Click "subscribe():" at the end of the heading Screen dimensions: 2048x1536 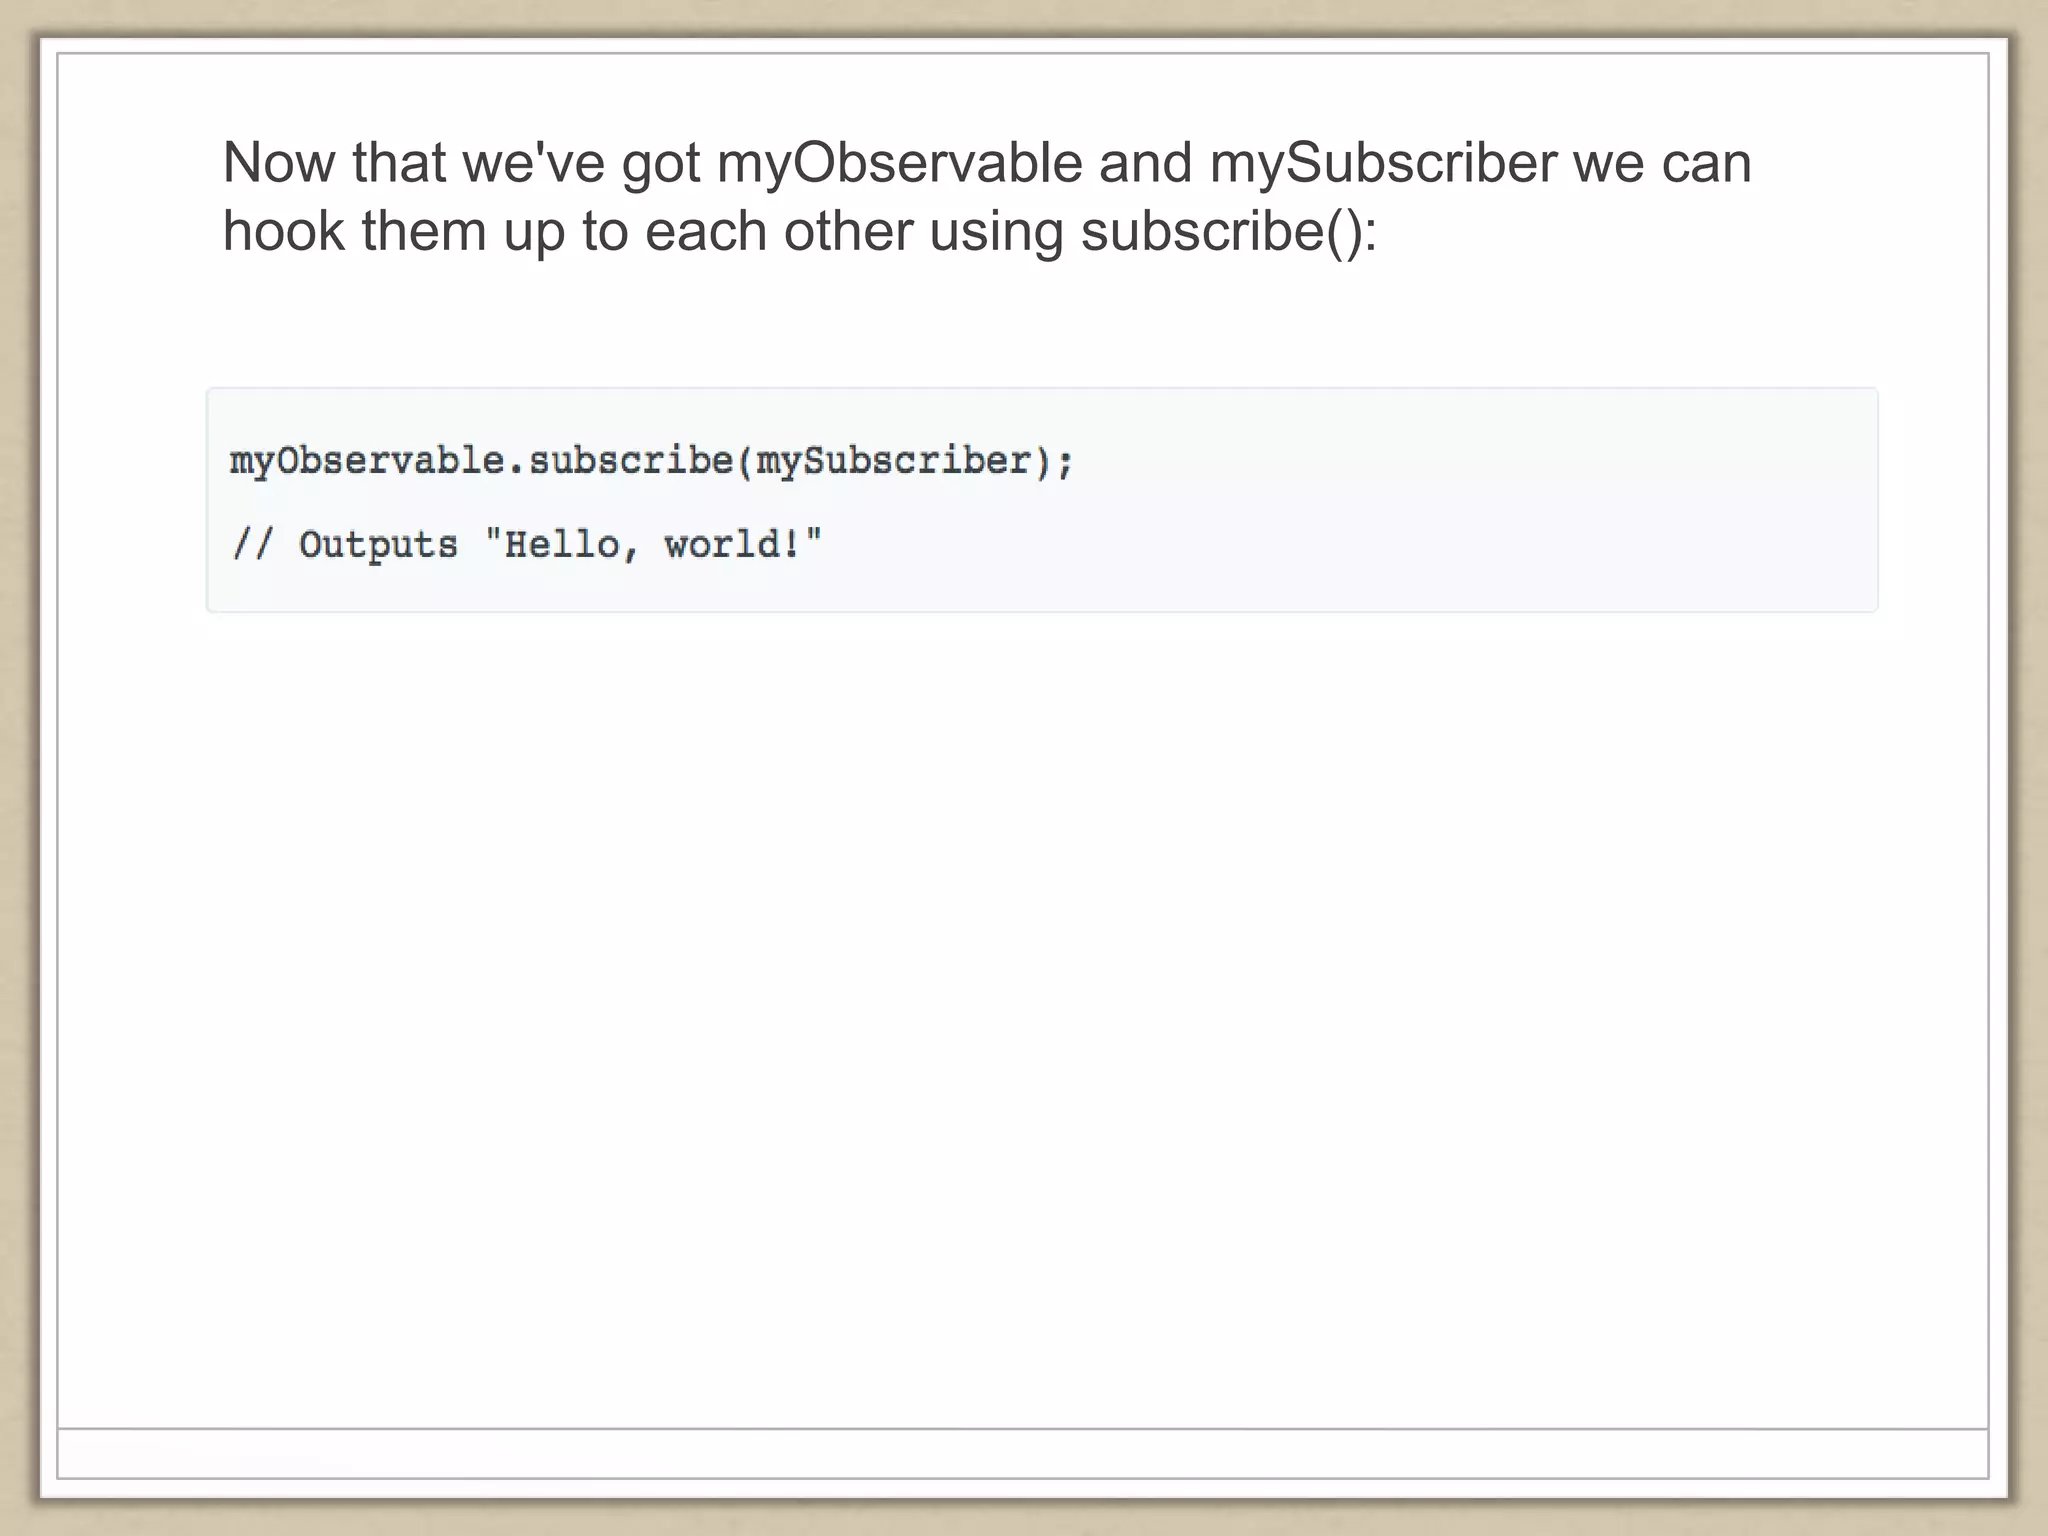(x=1229, y=231)
